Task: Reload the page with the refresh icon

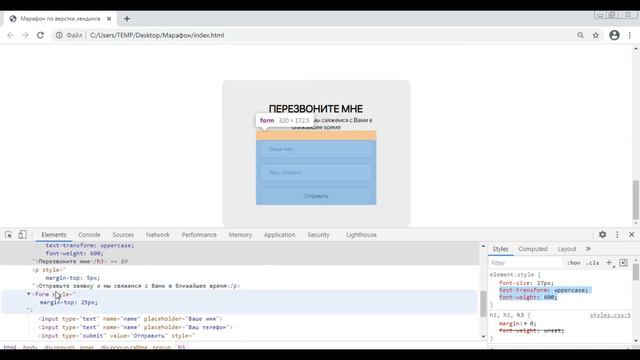Action: click(x=40, y=36)
